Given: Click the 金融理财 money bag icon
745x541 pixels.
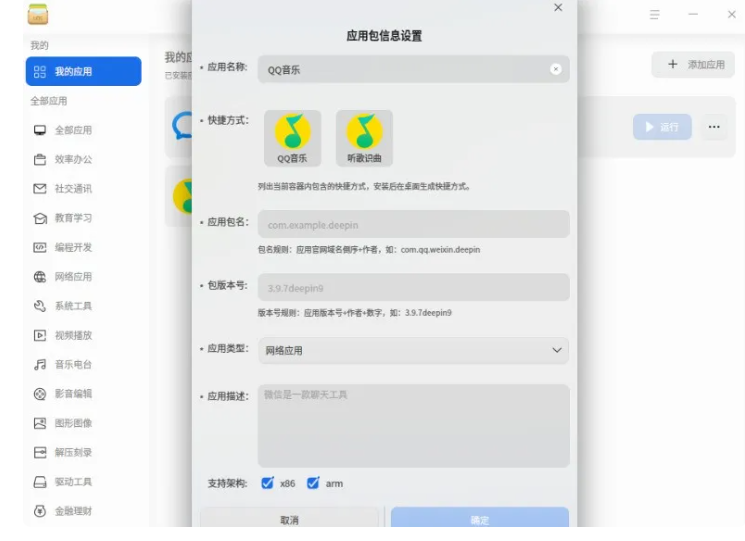Looking at the screenshot, I should point(40,511).
